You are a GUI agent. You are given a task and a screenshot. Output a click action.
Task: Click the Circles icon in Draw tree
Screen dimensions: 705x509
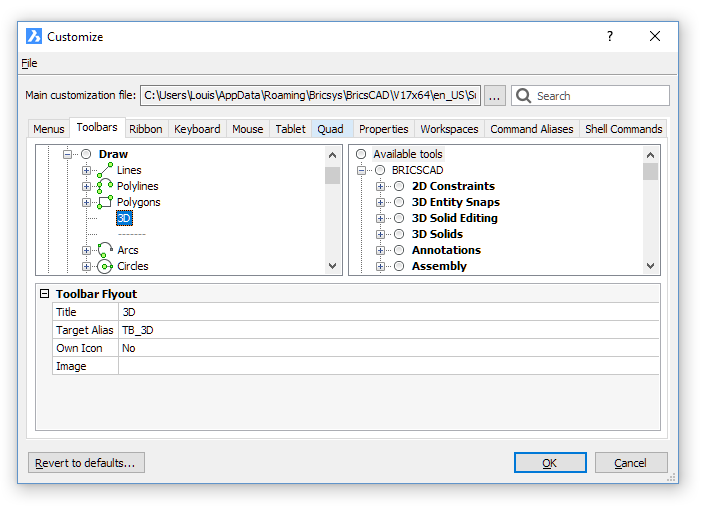[x=105, y=266]
